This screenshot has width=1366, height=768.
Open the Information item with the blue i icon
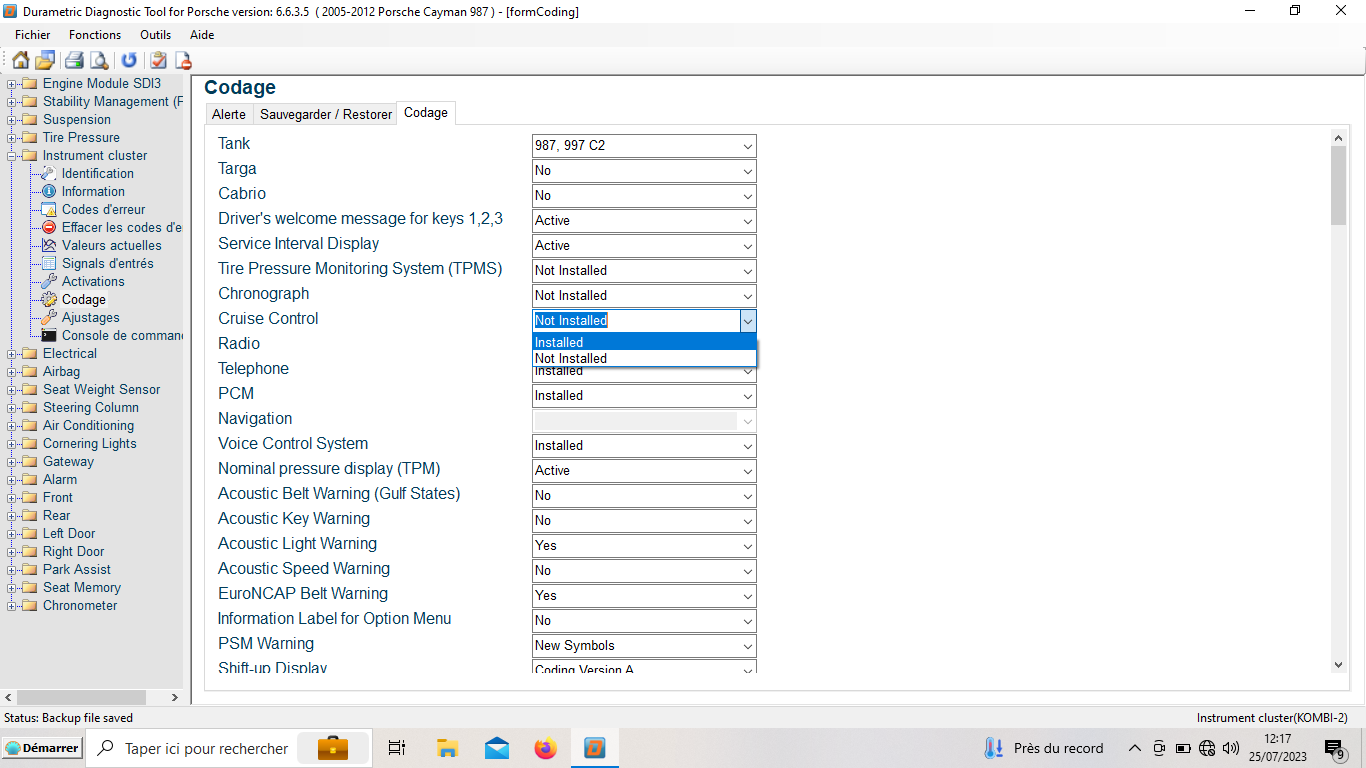click(93, 191)
